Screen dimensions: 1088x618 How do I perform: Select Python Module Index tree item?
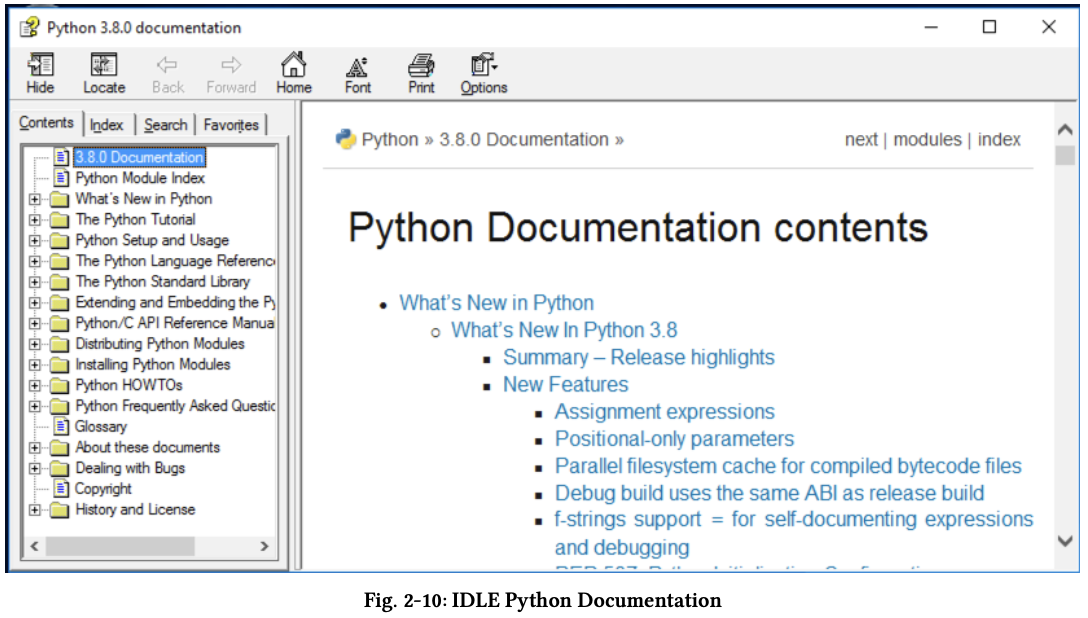point(140,178)
